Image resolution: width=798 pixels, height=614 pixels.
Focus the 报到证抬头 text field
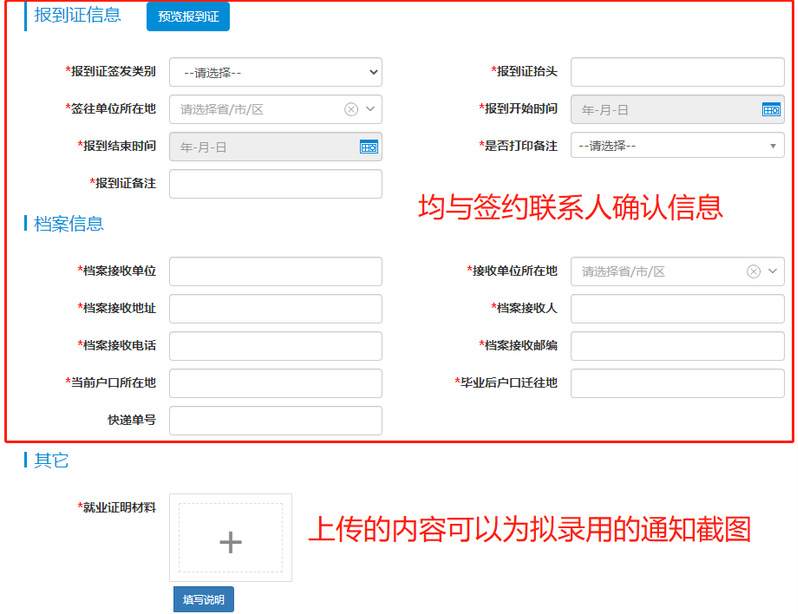(x=677, y=72)
